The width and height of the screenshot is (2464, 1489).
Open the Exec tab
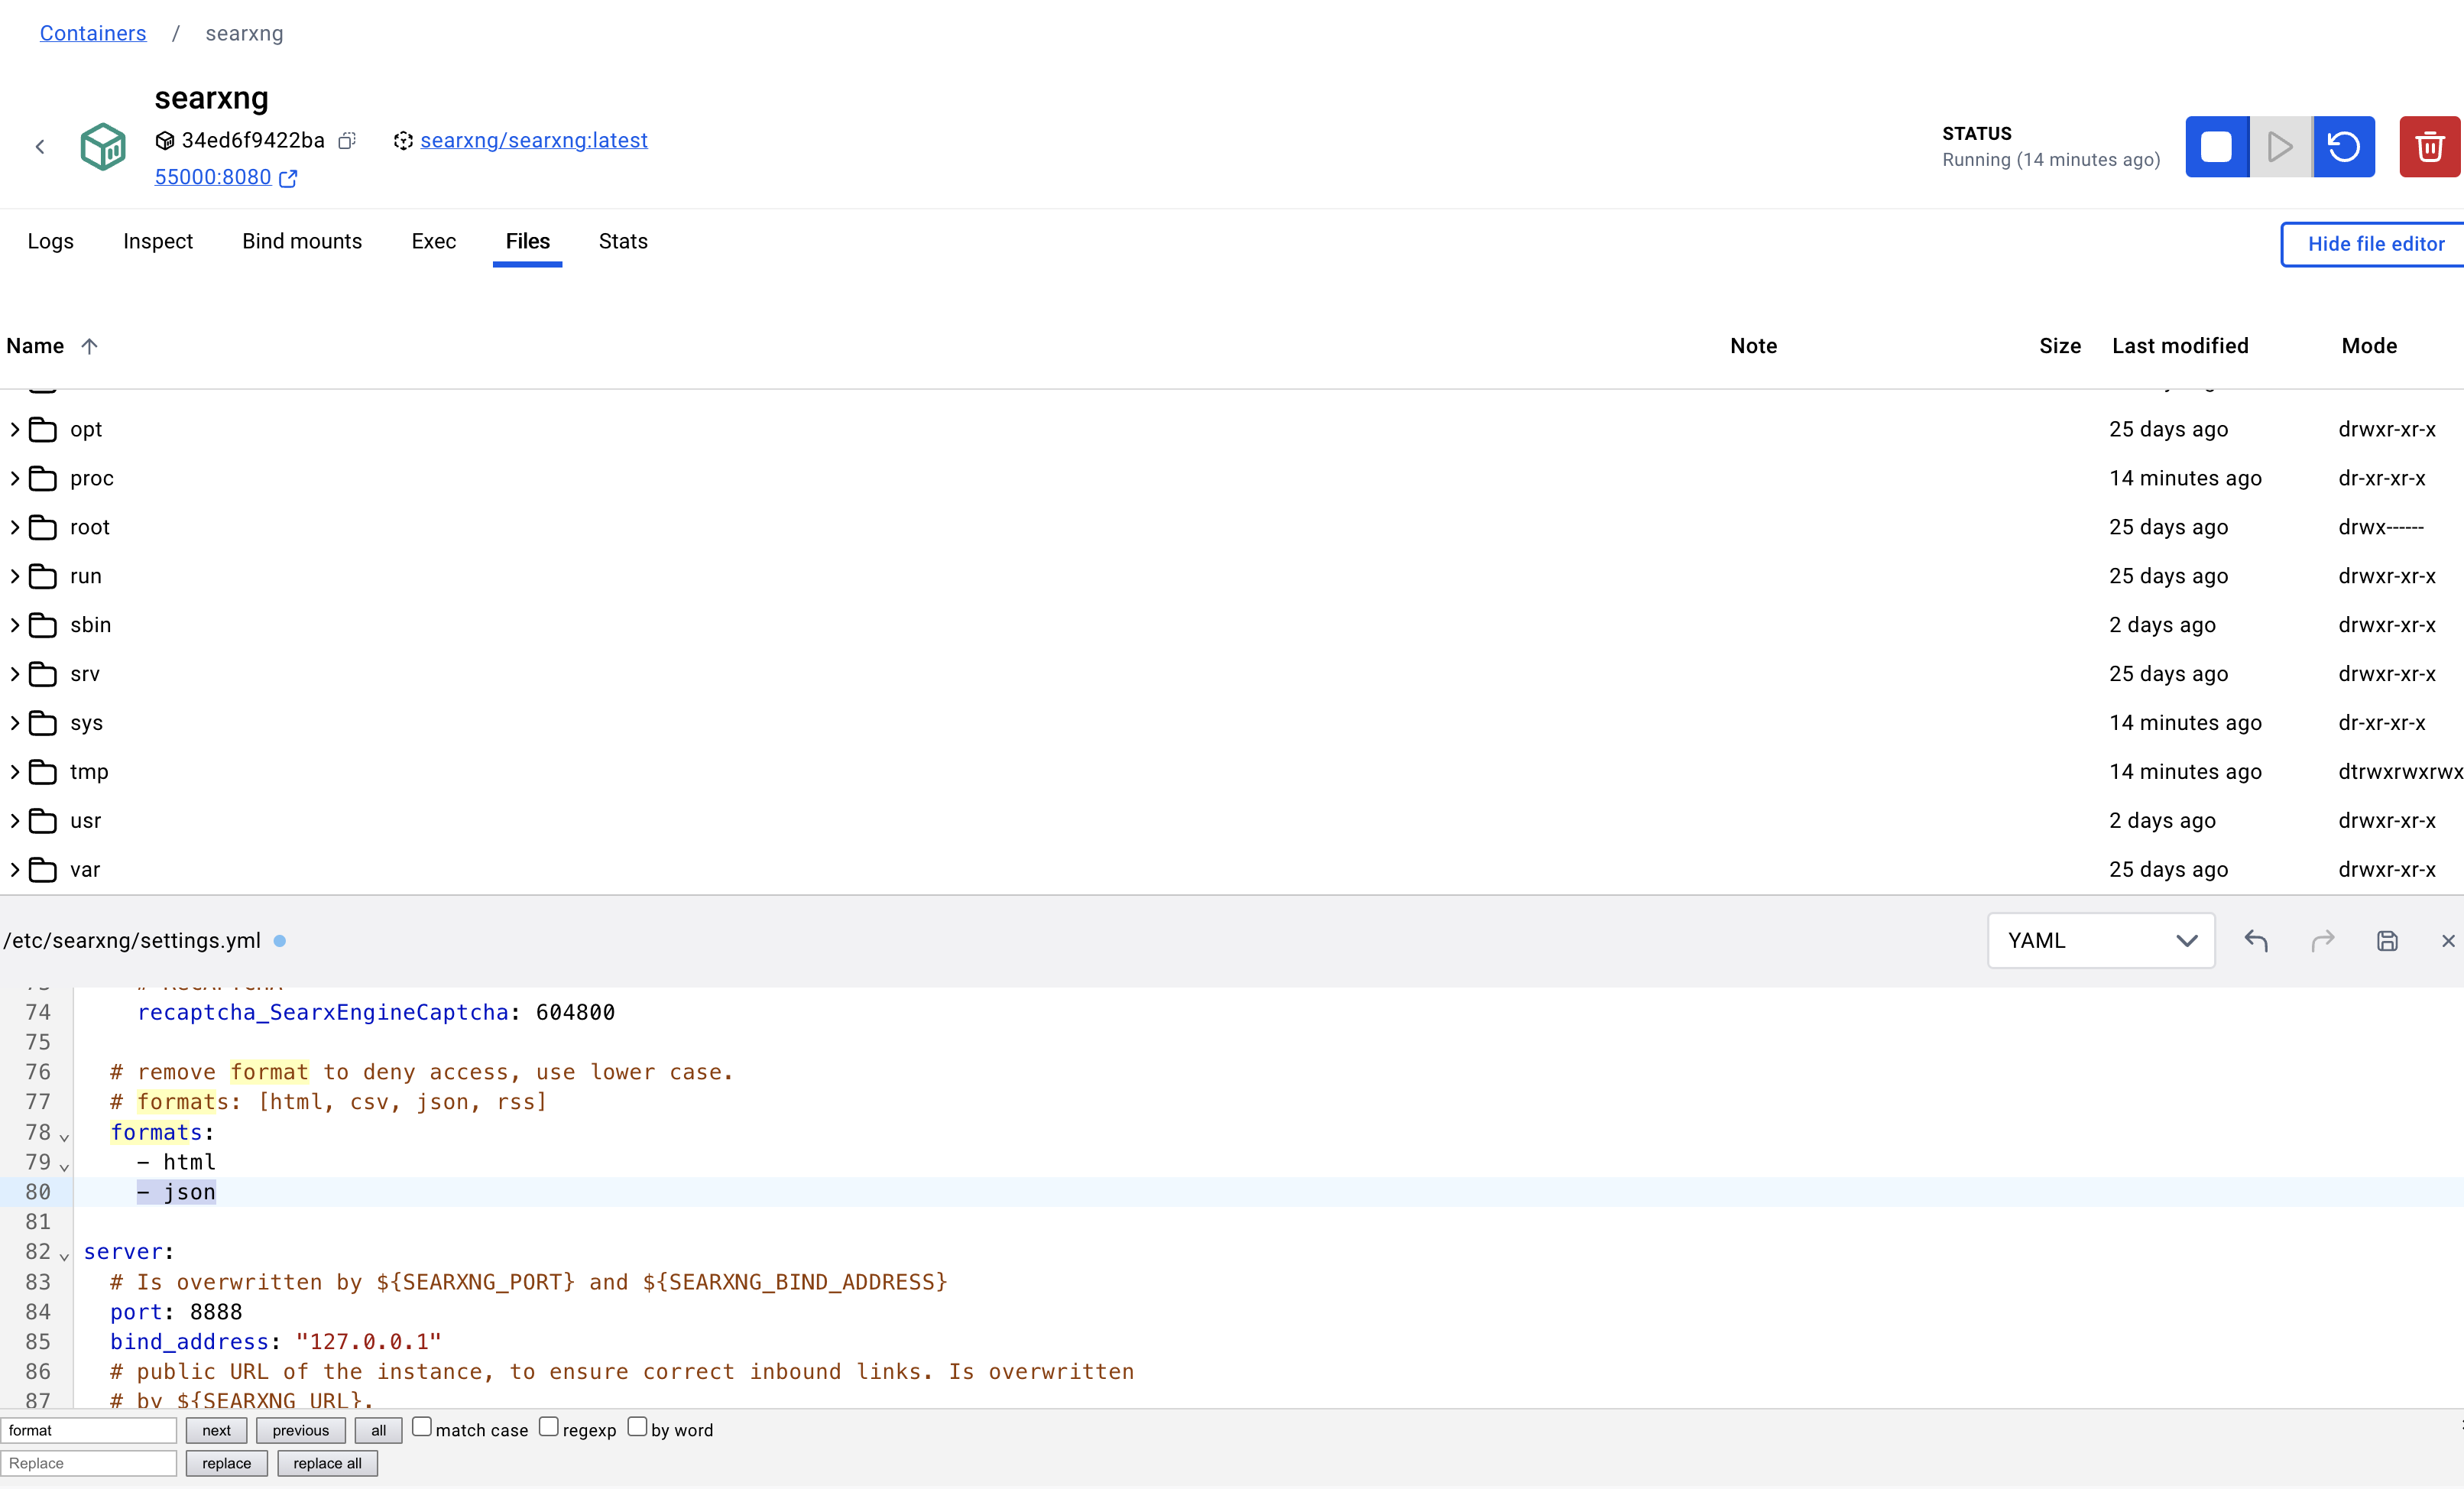(x=433, y=241)
